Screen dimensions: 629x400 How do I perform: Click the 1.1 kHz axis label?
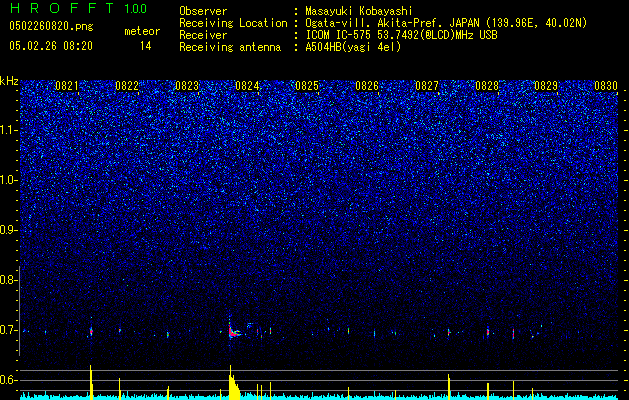click(x=8, y=130)
